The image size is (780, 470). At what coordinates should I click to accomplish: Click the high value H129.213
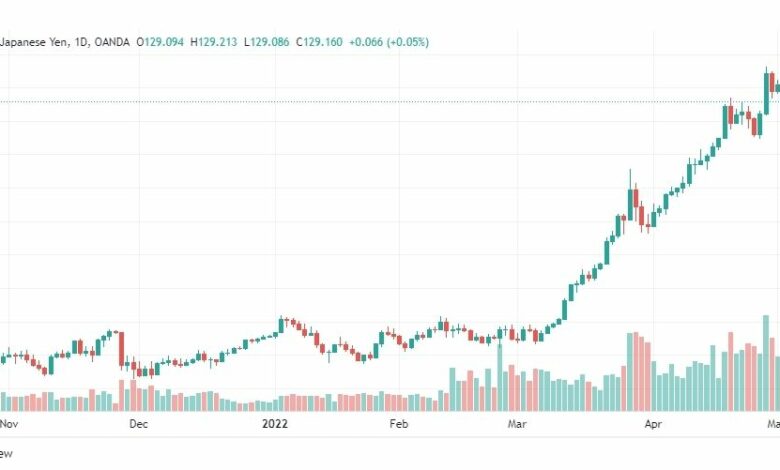click(x=214, y=42)
